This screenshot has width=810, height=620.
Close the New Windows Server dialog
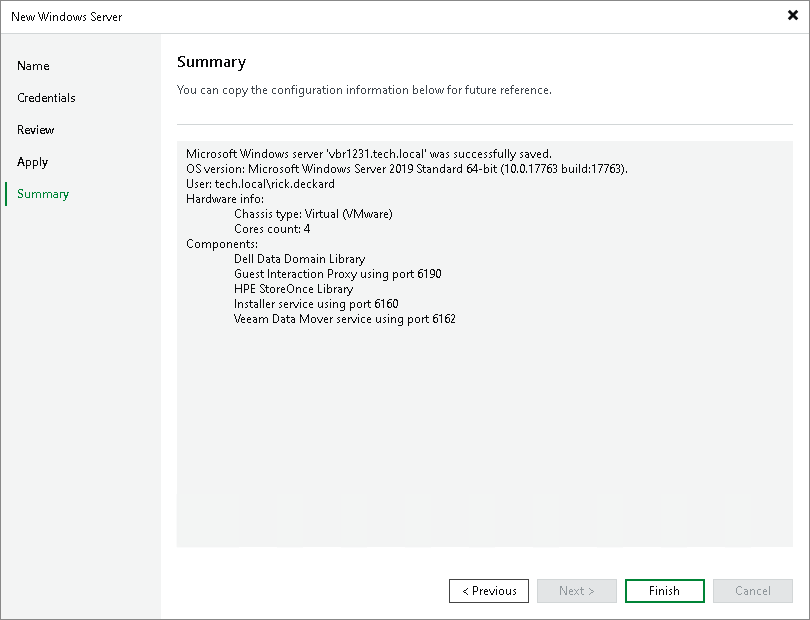[x=792, y=16]
